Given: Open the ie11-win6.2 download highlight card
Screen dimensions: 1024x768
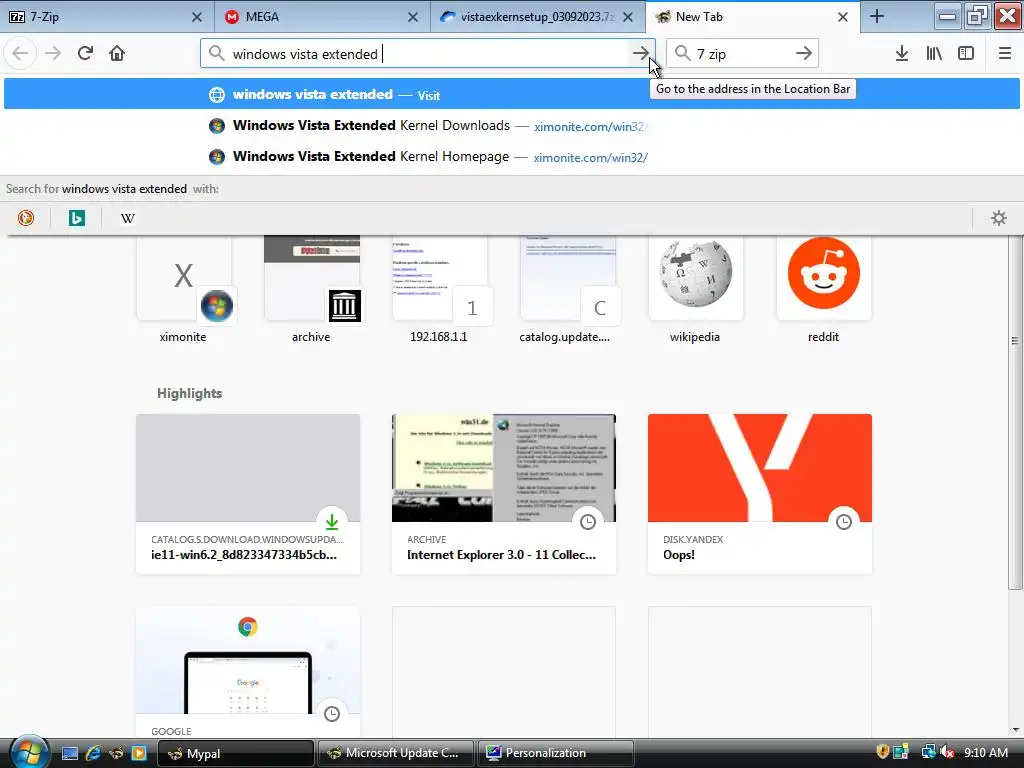Looking at the screenshot, I should [248, 494].
